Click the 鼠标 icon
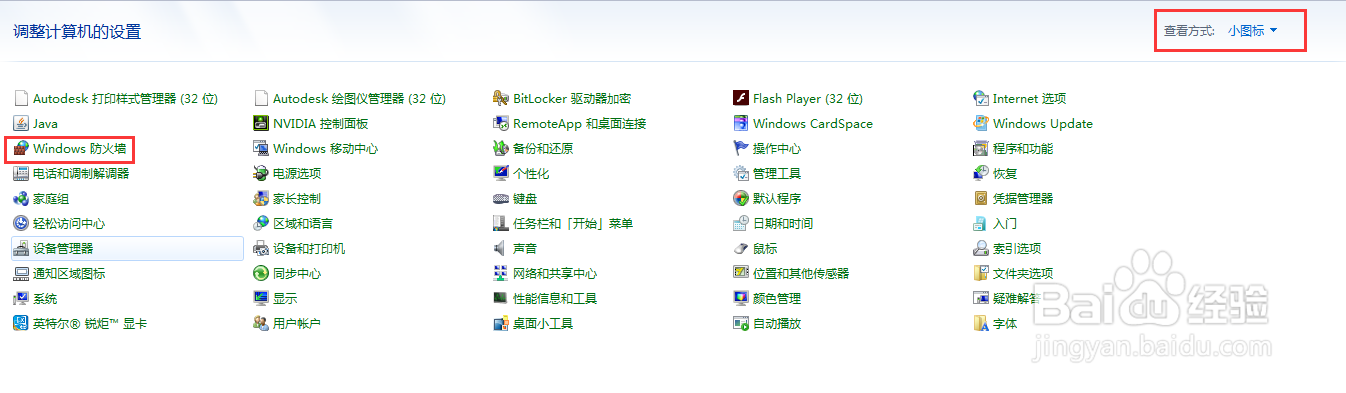The width and height of the screenshot is (1346, 393). click(741, 249)
